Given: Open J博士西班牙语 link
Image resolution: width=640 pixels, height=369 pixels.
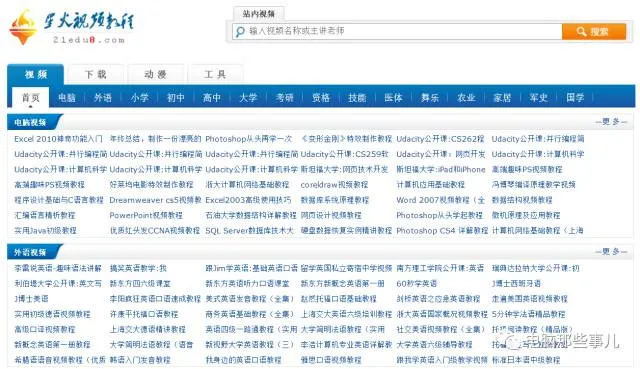Looking at the screenshot, I should 516,283.
